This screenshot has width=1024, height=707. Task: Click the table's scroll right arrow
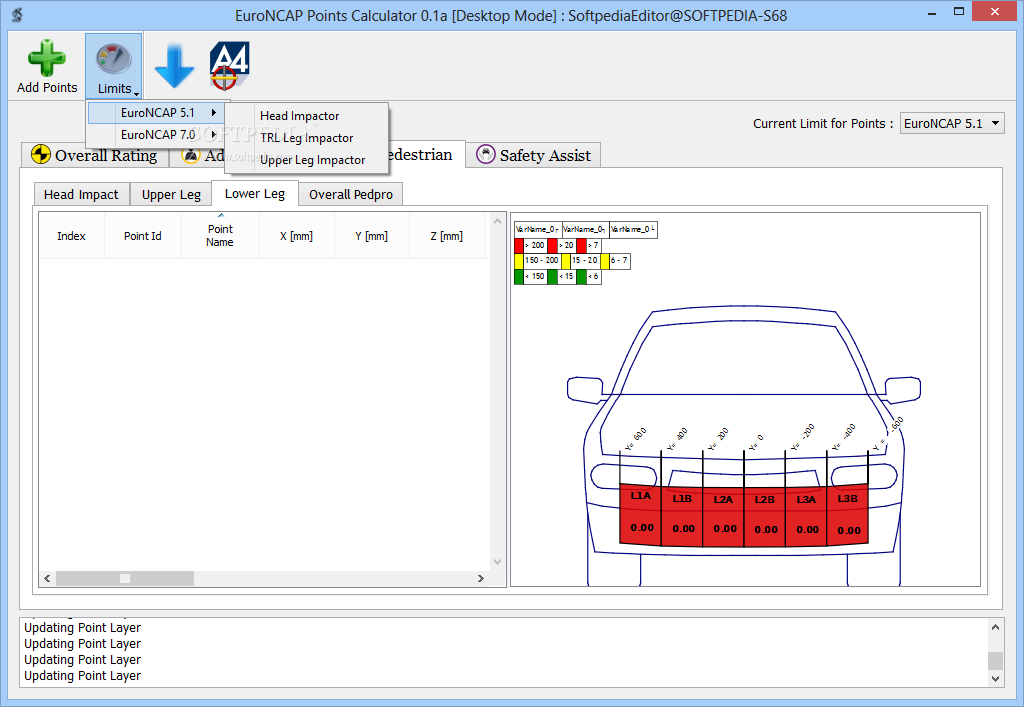coord(481,578)
